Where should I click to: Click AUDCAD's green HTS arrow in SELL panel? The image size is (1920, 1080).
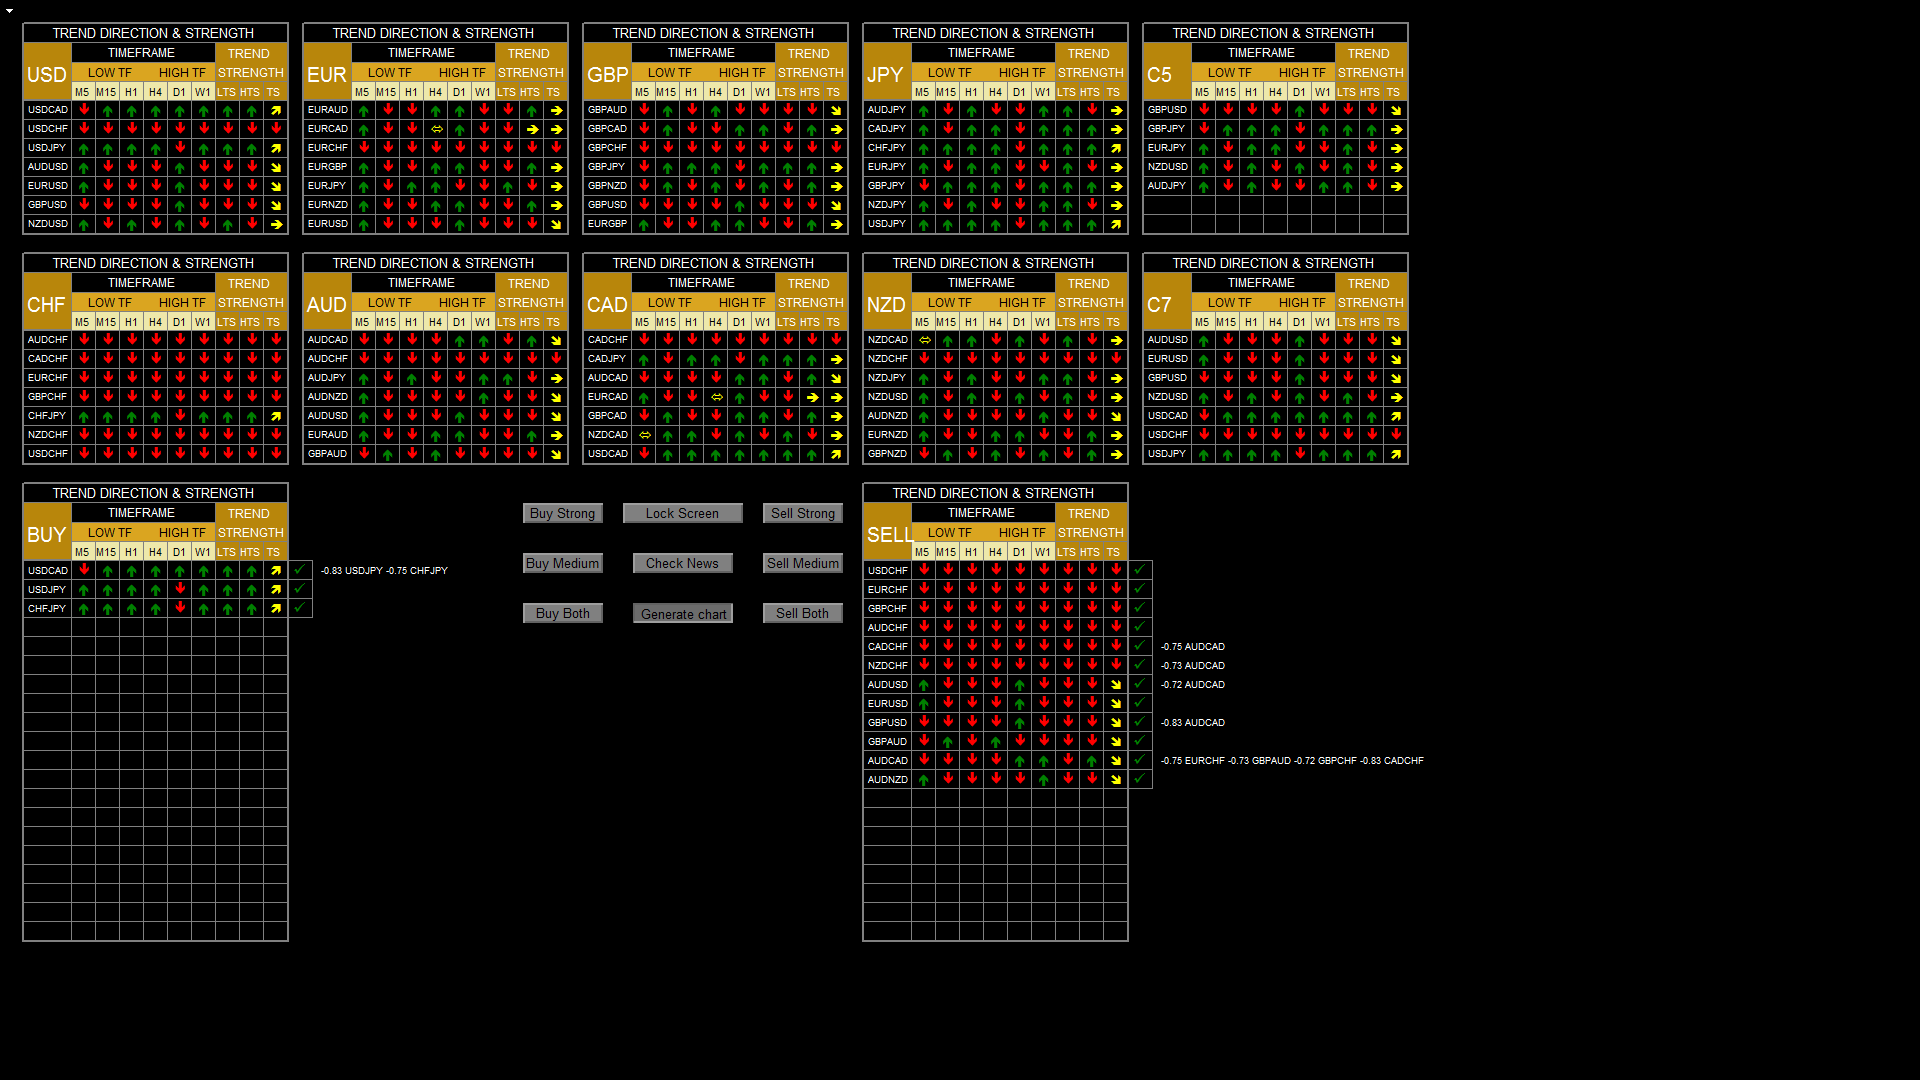click(x=1092, y=760)
